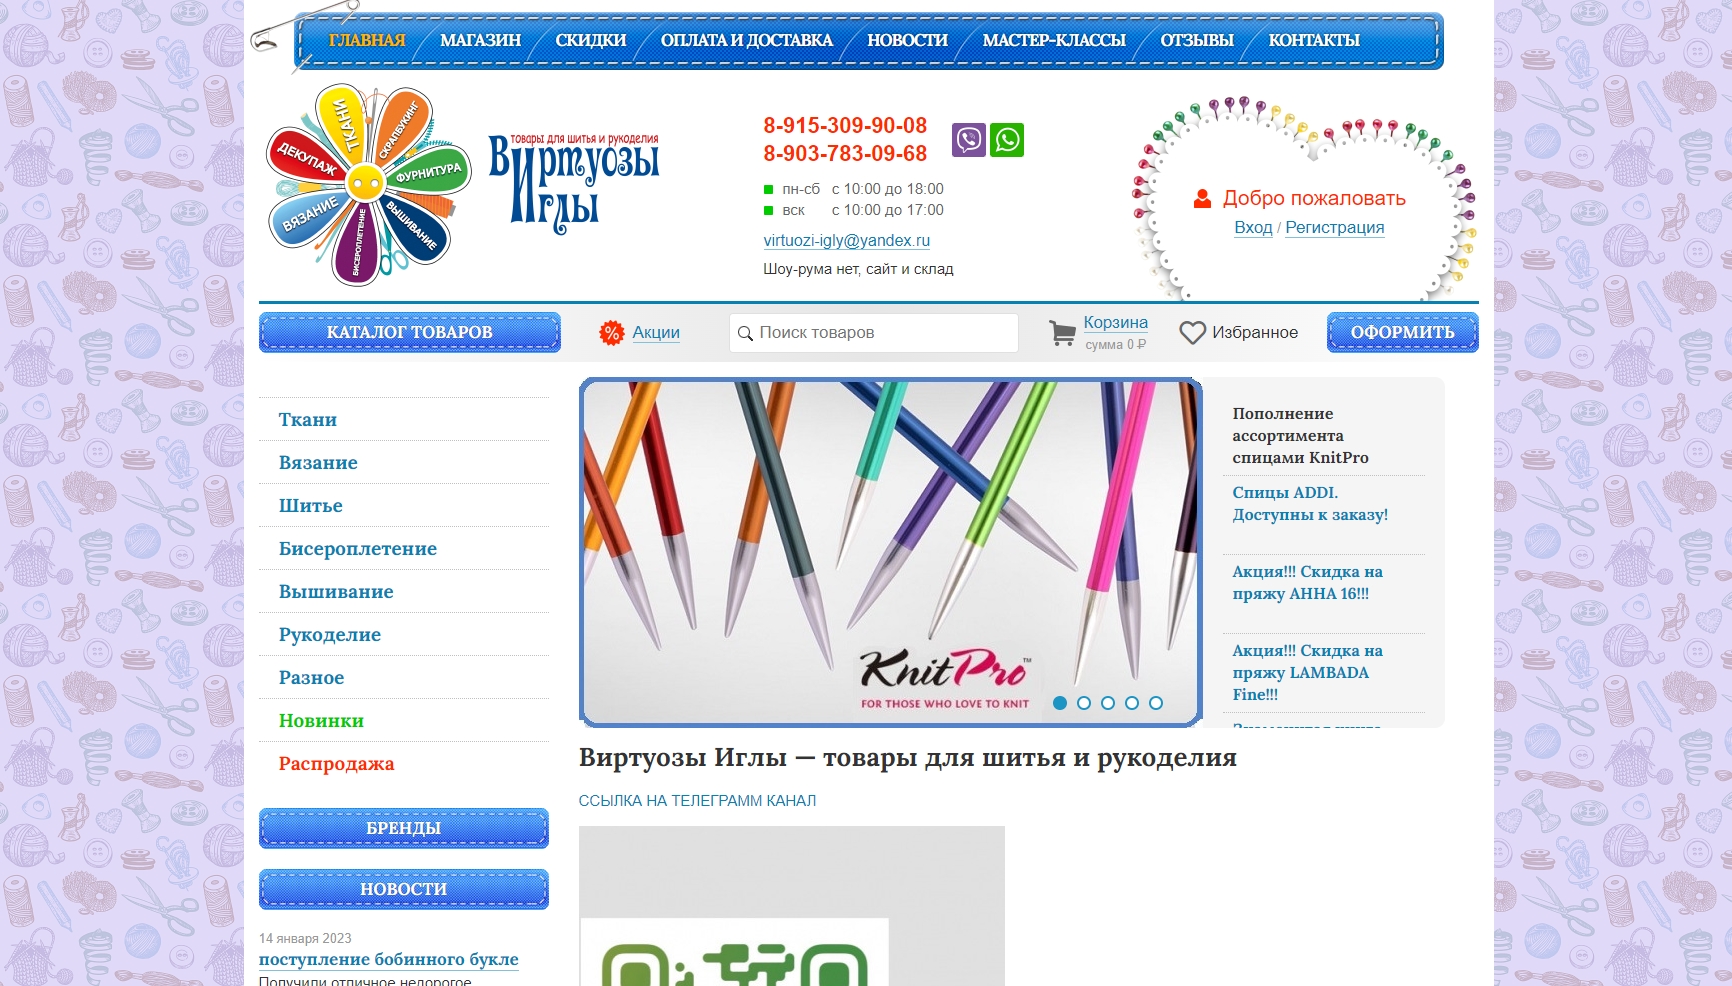Click the Виртуозы Иглы logo text
Screen dimensions: 1732x986
tap(574, 184)
